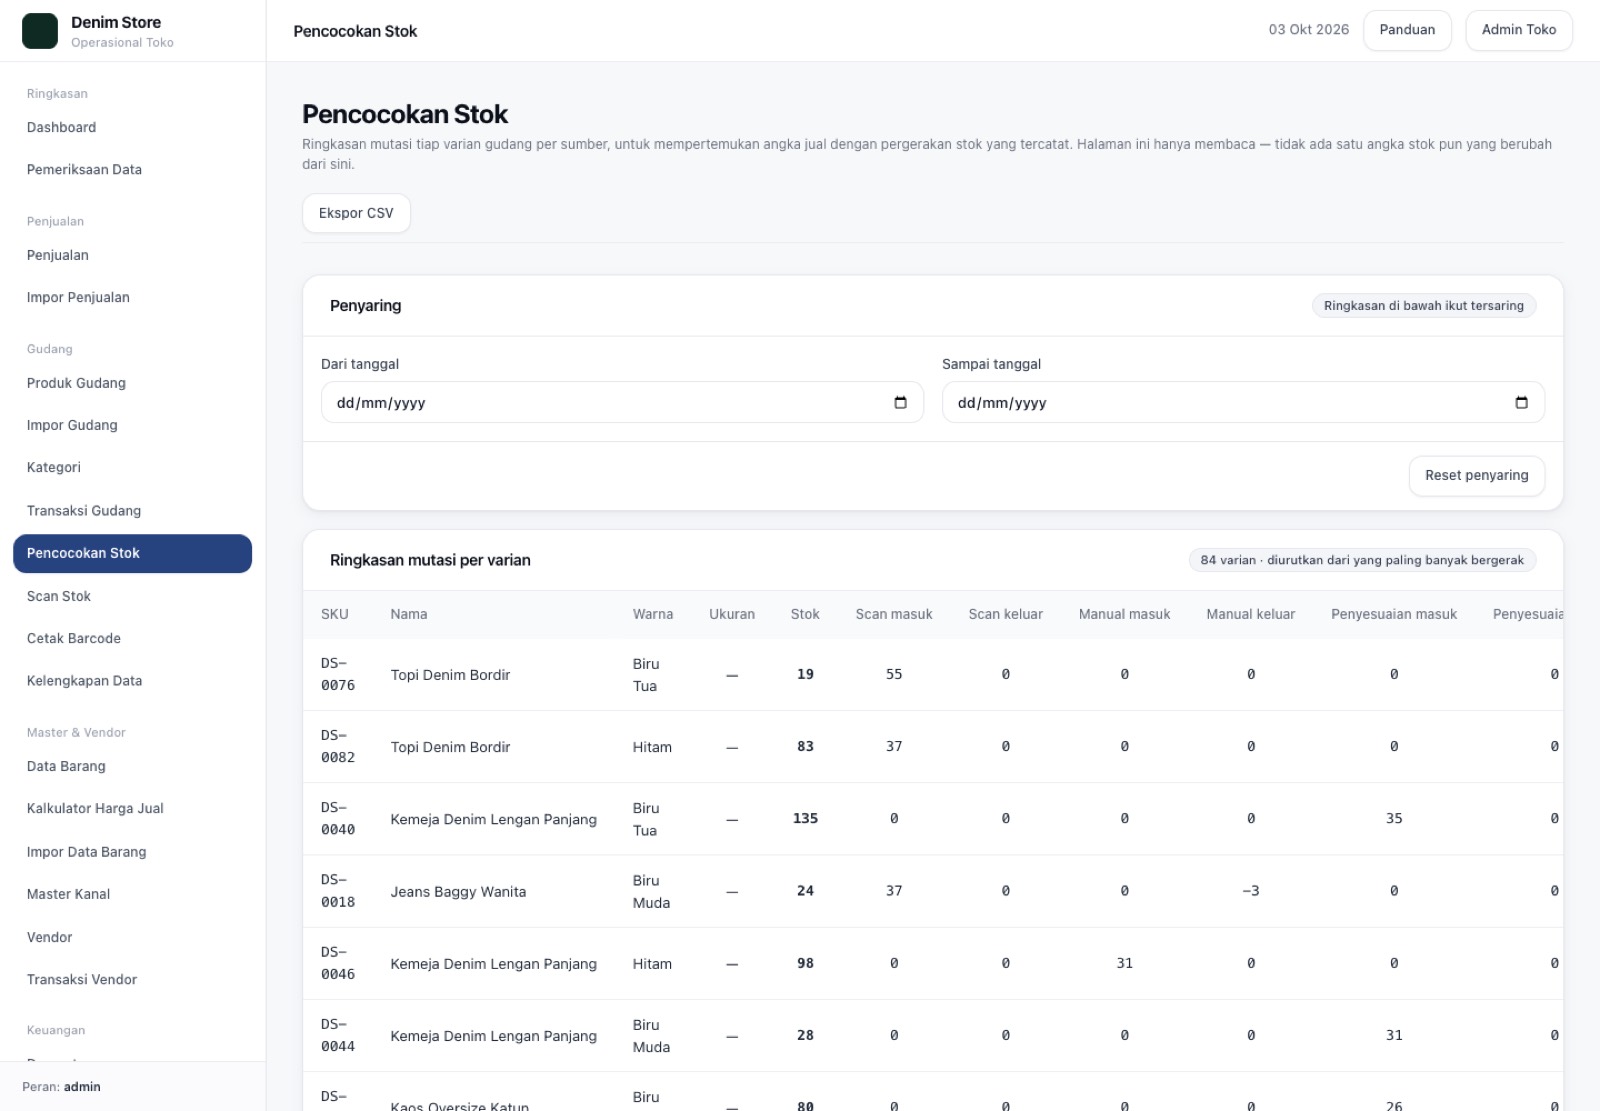Viewport: 1600px width, 1111px height.
Task: Open the Sampai tanggal calendar picker icon
Action: 1521,403
